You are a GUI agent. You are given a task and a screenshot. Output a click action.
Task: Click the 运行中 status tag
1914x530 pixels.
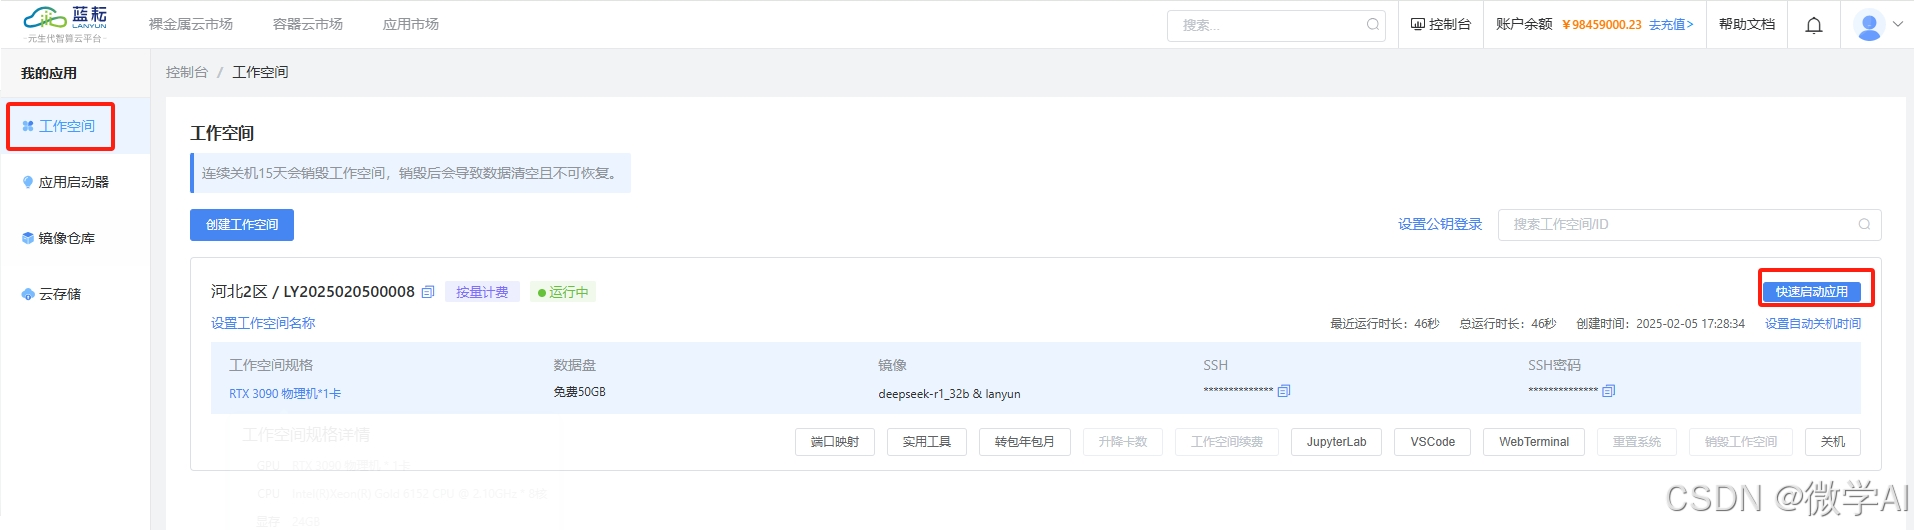tap(563, 292)
